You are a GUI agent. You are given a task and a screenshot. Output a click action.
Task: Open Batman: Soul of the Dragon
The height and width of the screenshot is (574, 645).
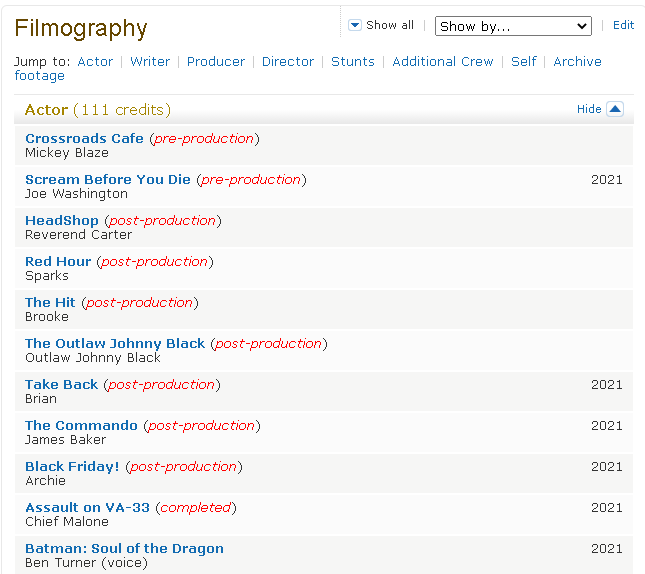tap(124, 548)
